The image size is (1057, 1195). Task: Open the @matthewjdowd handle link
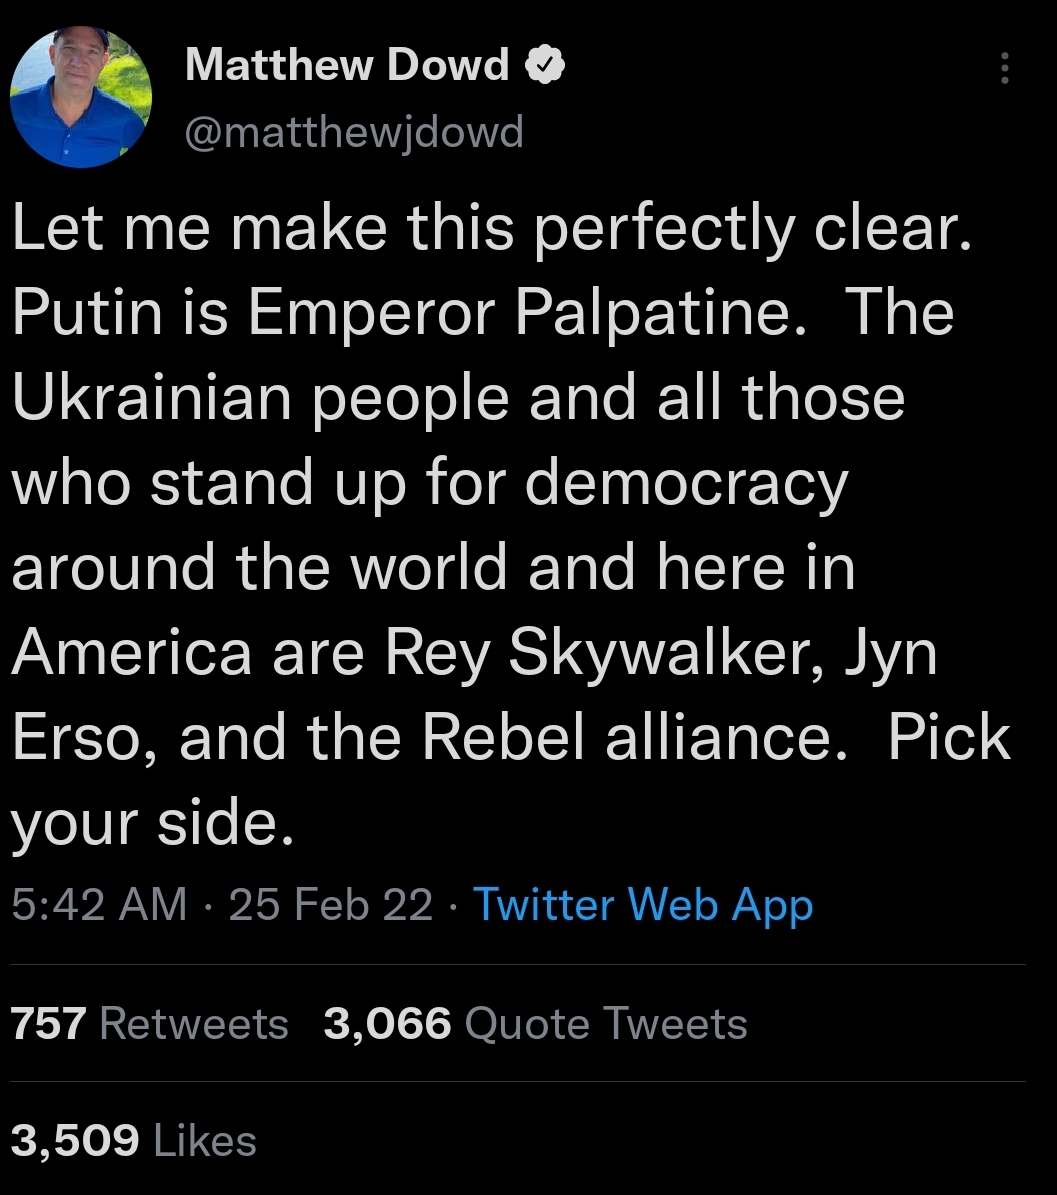tap(354, 131)
